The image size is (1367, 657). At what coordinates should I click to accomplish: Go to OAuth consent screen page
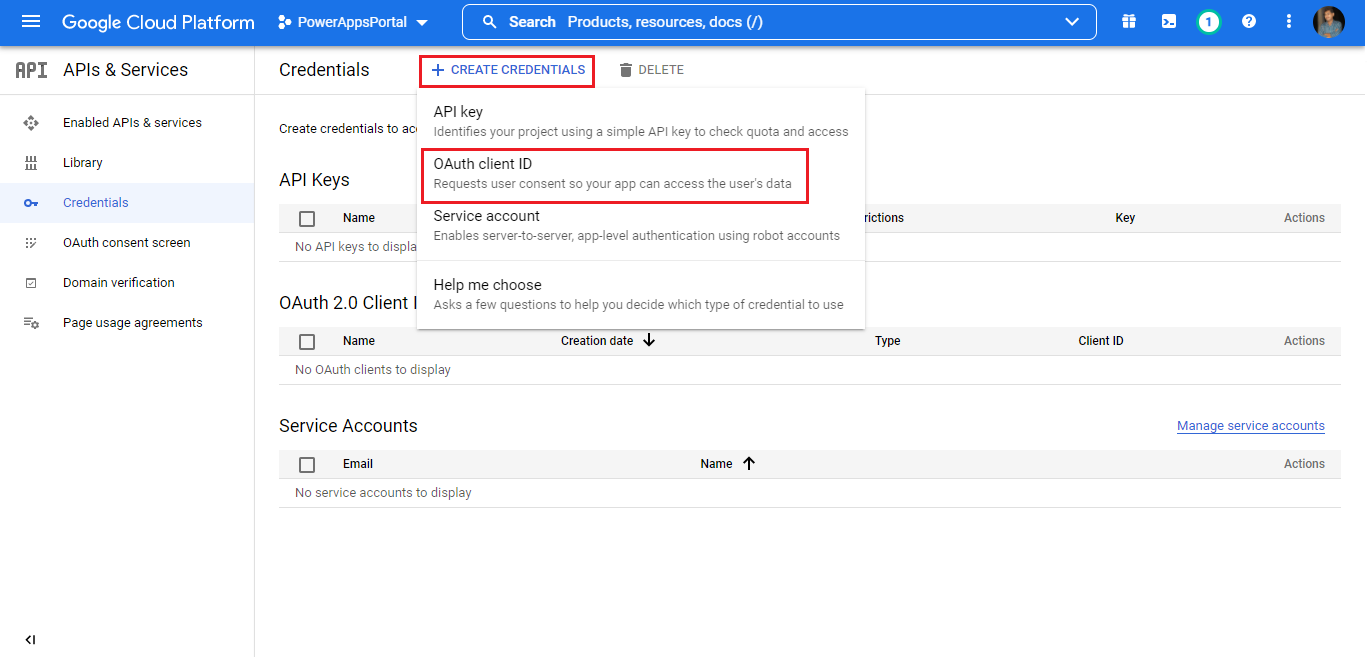[126, 243]
